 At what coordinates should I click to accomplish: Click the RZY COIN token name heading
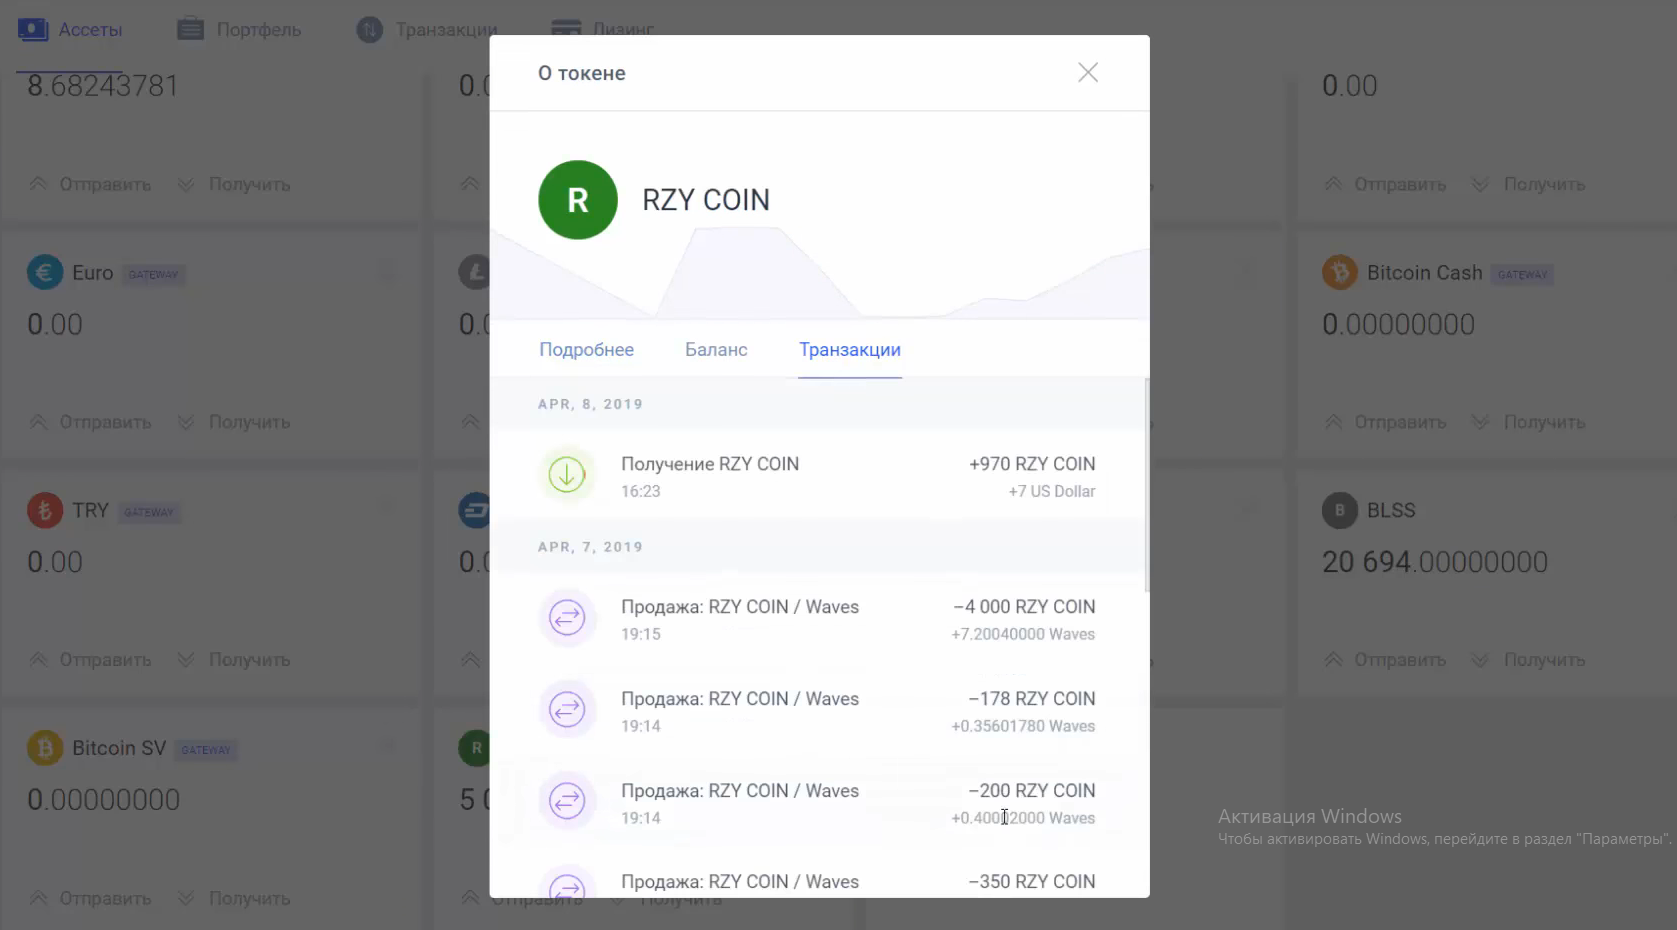(706, 200)
